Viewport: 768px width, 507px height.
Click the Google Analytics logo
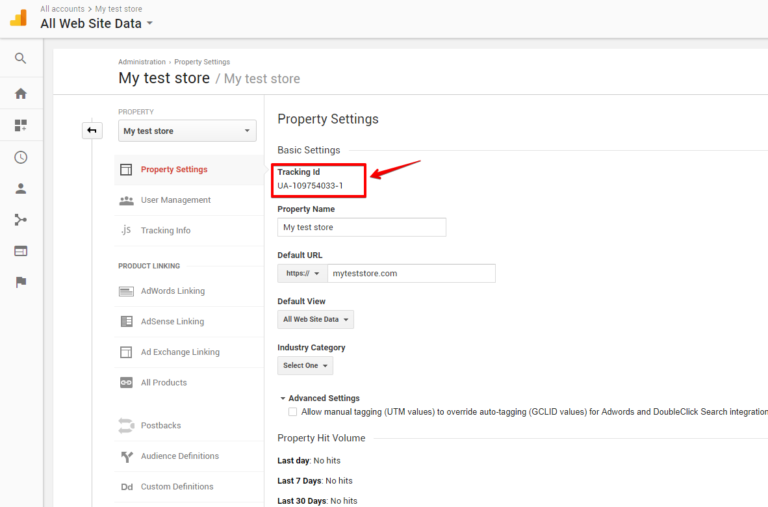pos(19,17)
